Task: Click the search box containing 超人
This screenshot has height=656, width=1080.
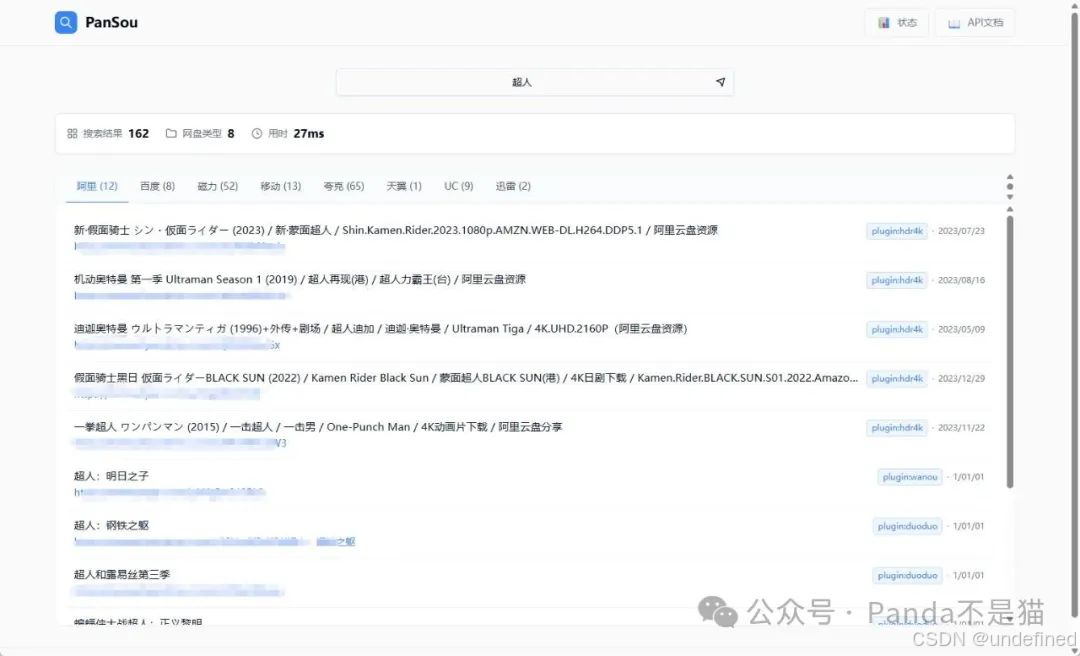Action: pyautogui.click(x=534, y=82)
